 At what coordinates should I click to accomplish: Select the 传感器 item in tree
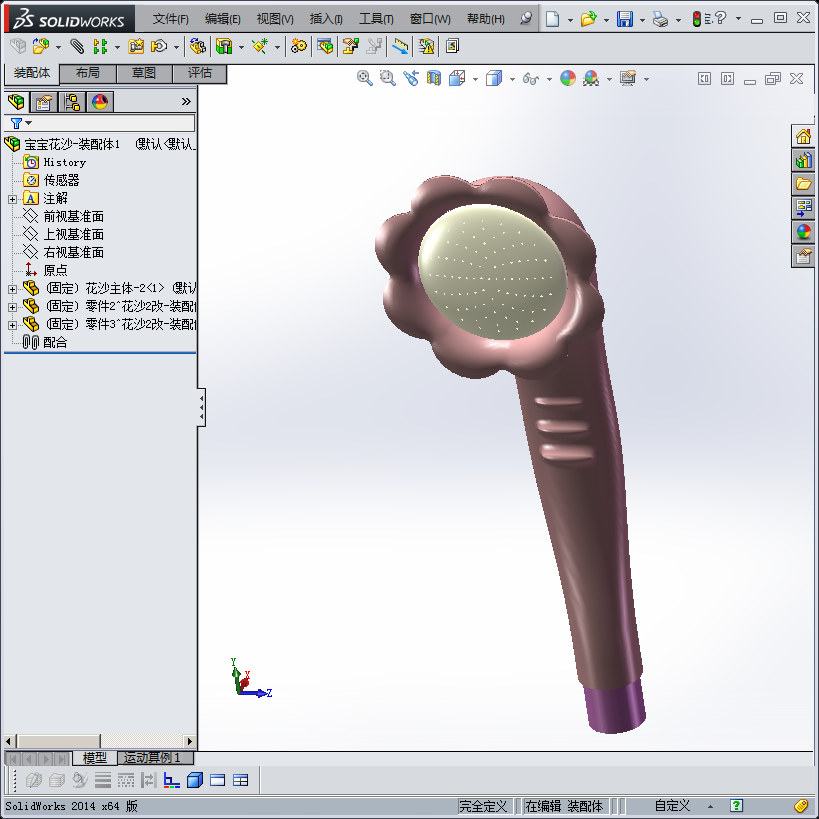61,180
